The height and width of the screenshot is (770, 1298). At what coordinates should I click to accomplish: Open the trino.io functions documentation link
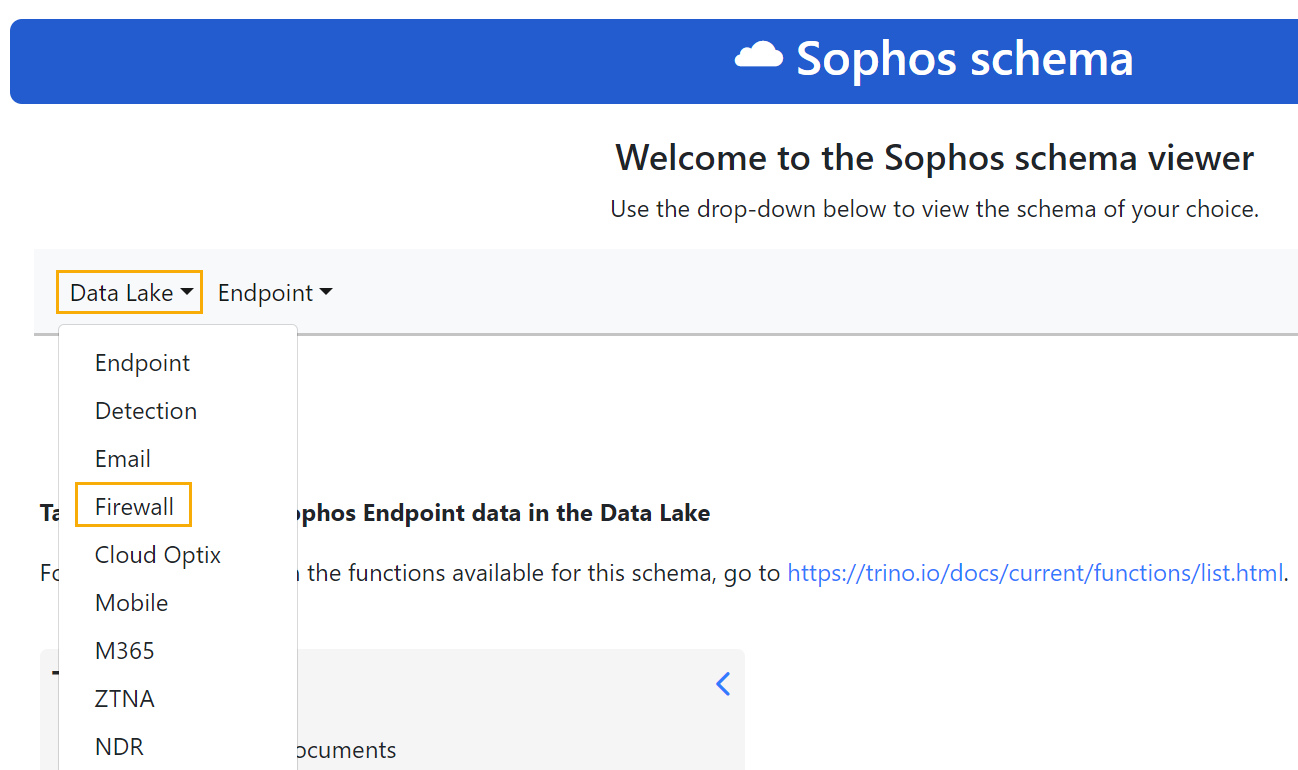(1035, 572)
